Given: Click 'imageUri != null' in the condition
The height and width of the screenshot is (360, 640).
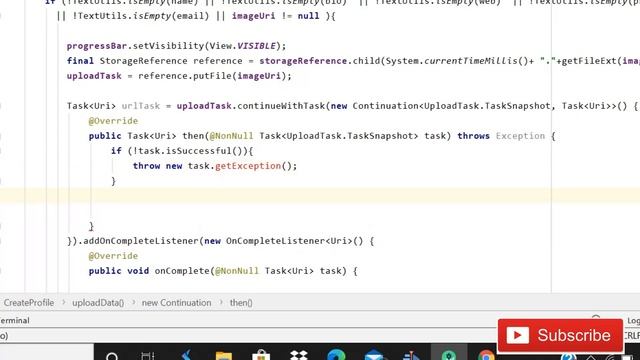Looking at the screenshot, I should 276,16.
